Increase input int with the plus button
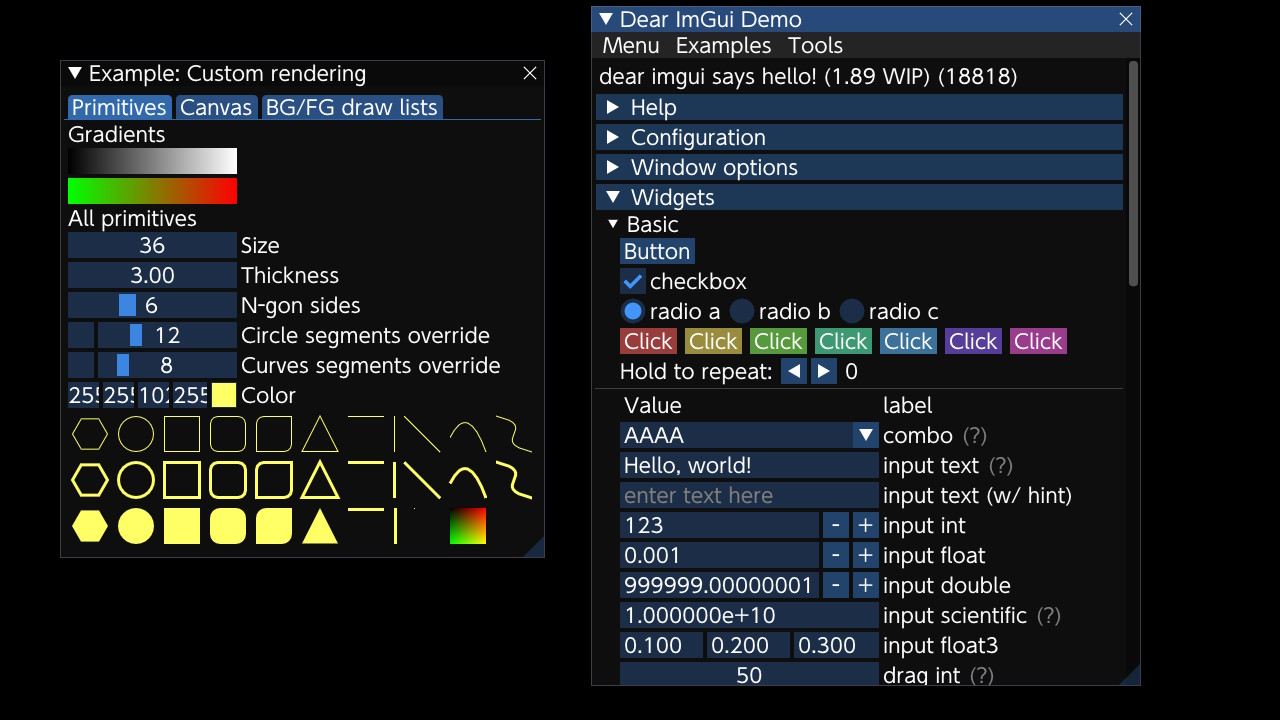This screenshot has height=720, width=1280. point(866,525)
